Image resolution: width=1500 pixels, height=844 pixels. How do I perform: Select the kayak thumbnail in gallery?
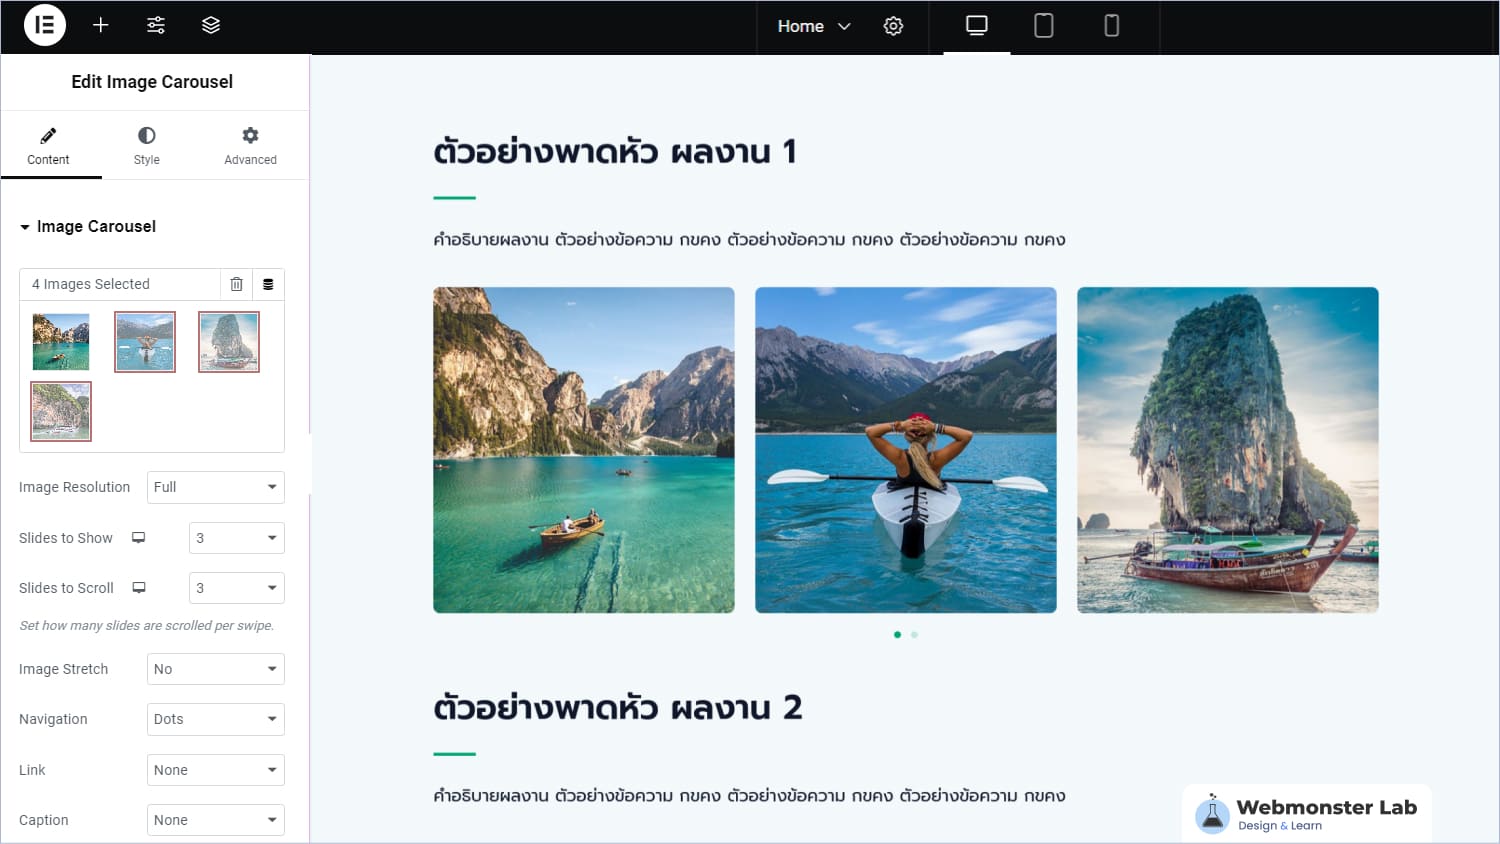pos(145,342)
